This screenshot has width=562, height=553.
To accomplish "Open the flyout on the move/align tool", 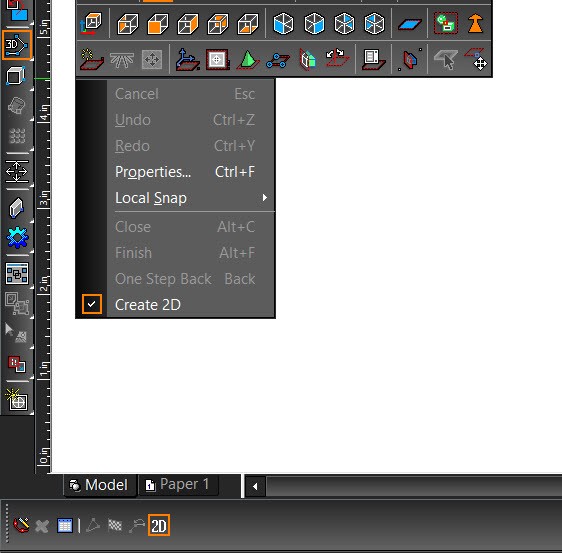I will [x=32, y=186].
